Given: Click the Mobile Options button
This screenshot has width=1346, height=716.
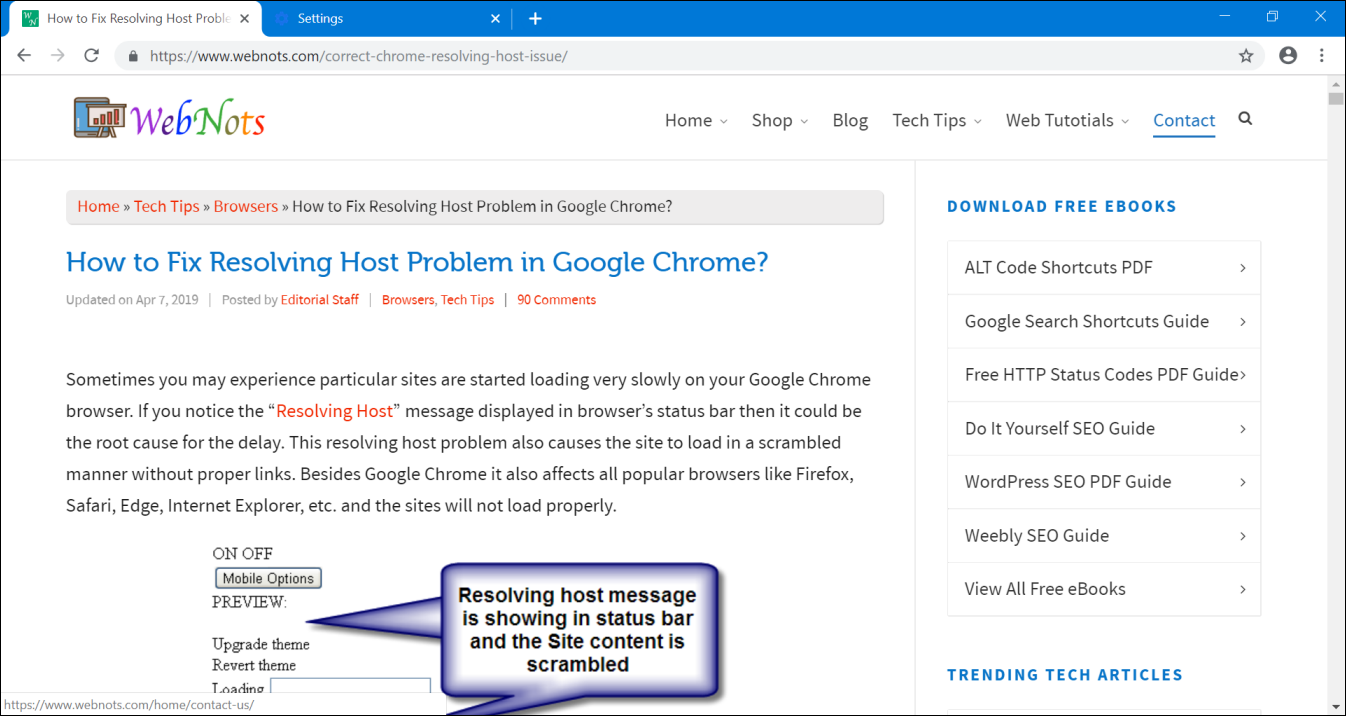Looking at the screenshot, I should pos(268,578).
